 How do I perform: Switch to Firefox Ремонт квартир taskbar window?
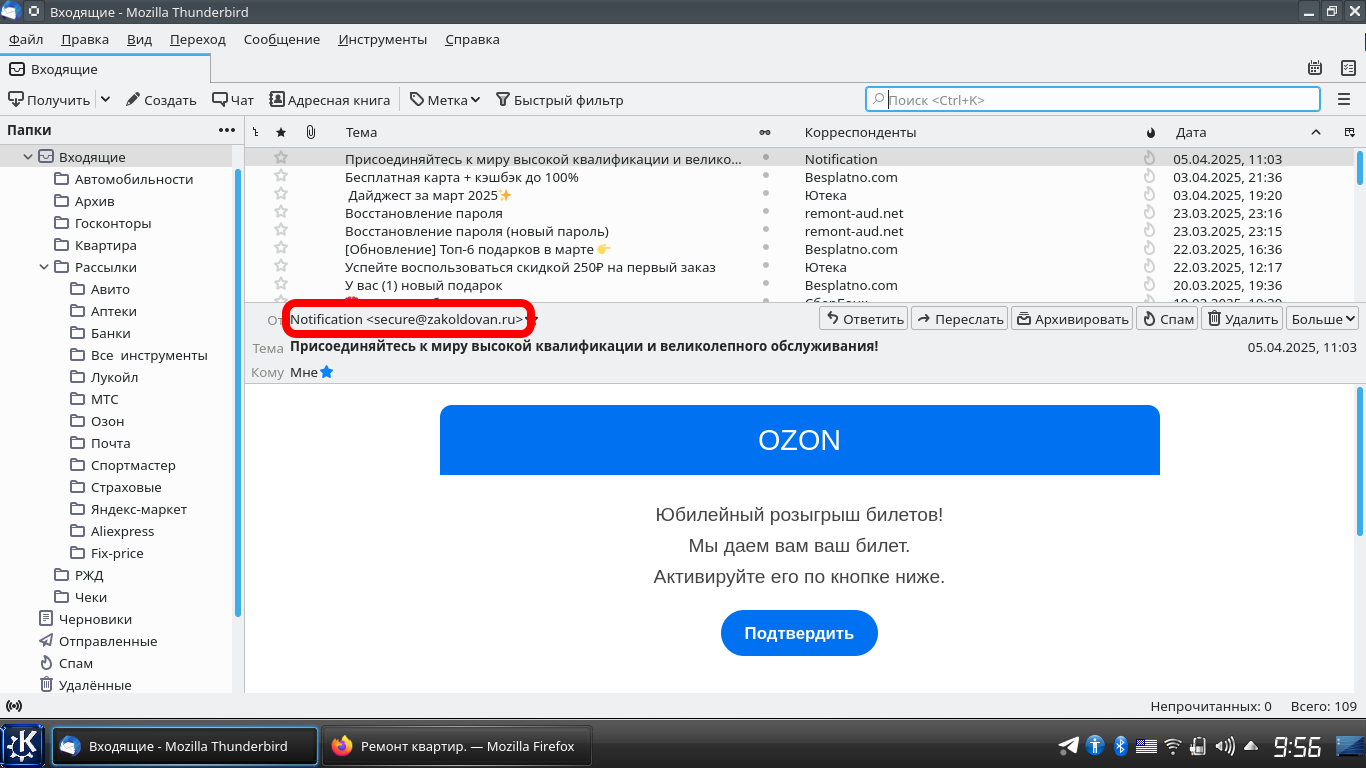tap(457, 746)
